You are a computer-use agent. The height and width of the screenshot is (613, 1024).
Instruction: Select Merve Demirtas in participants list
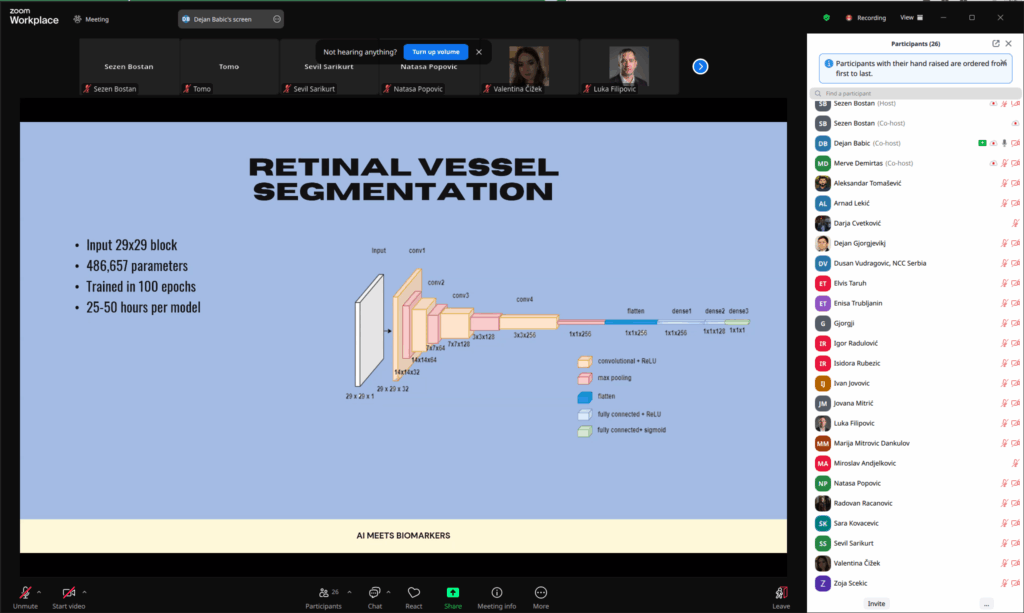[916, 163]
